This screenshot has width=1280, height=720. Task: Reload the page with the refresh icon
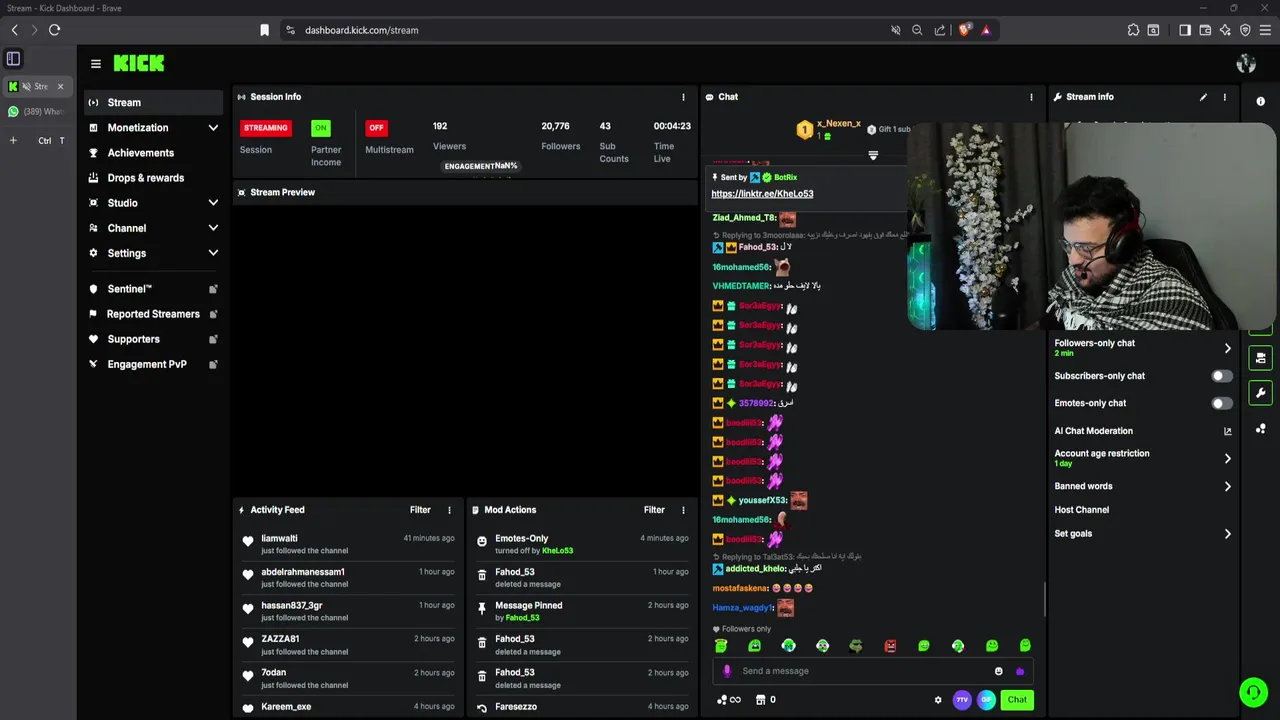pyautogui.click(x=54, y=30)
